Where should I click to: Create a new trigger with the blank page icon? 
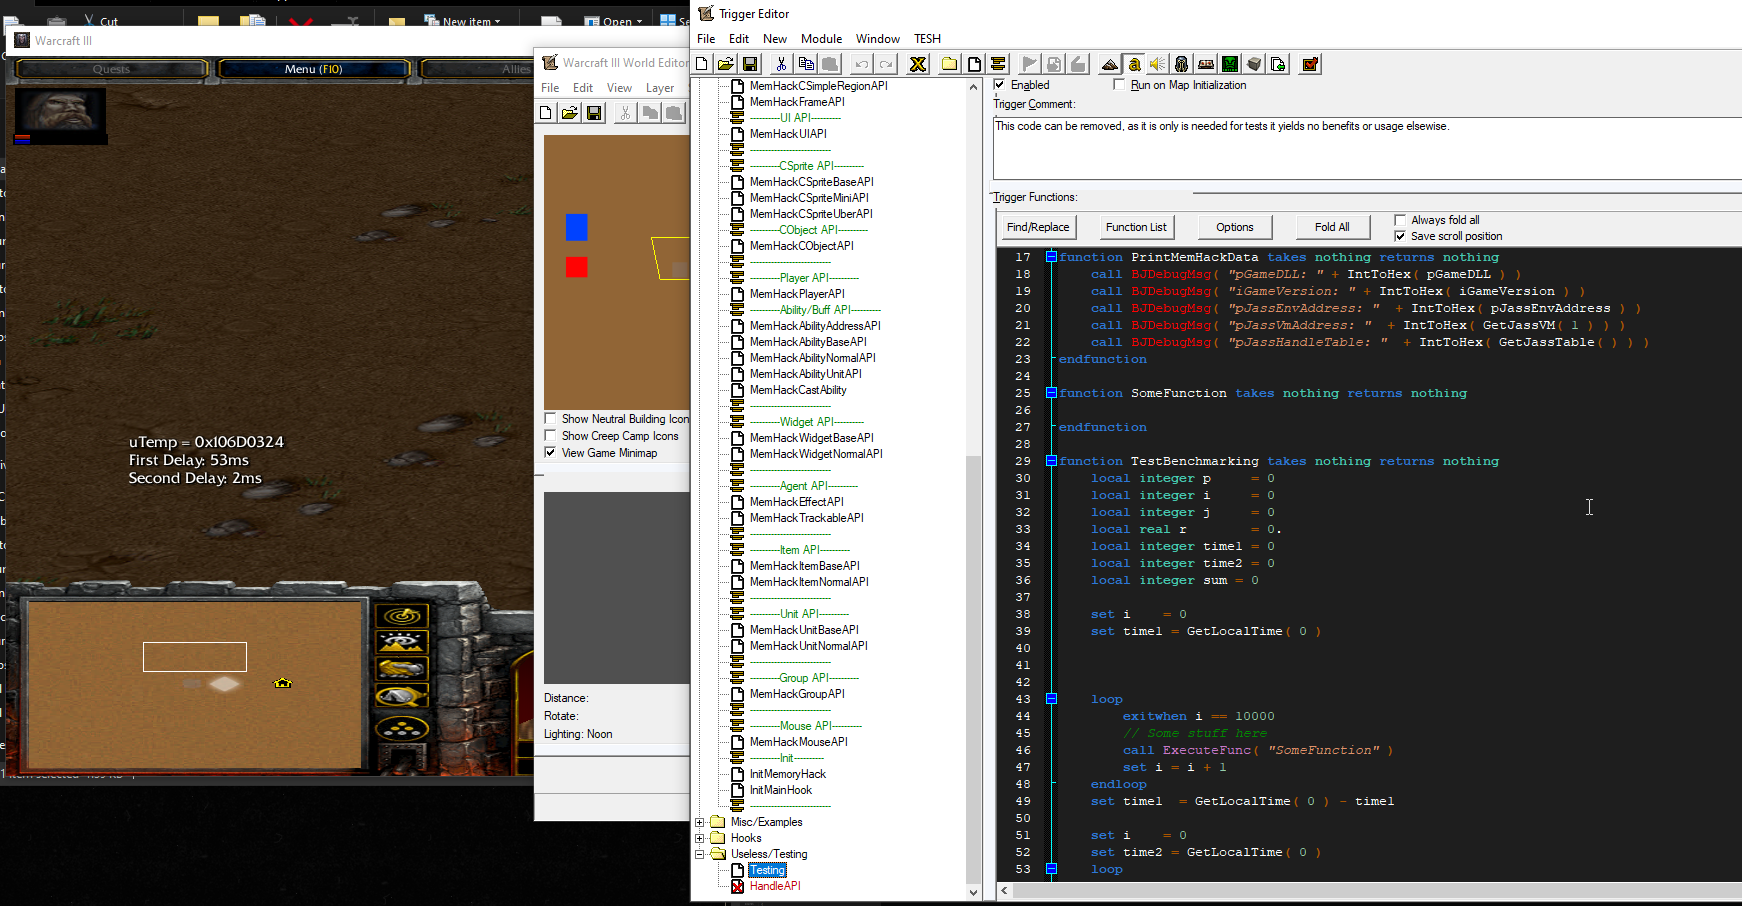[973, 64]
